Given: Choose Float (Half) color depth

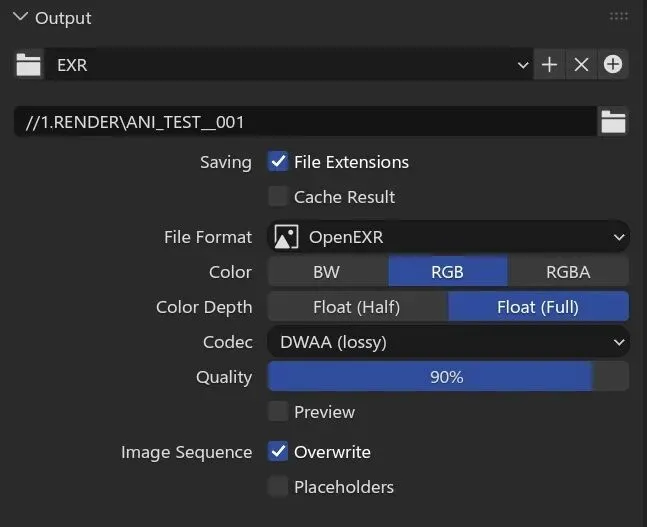Looking at the screenshot, I should tap(357, 307).
